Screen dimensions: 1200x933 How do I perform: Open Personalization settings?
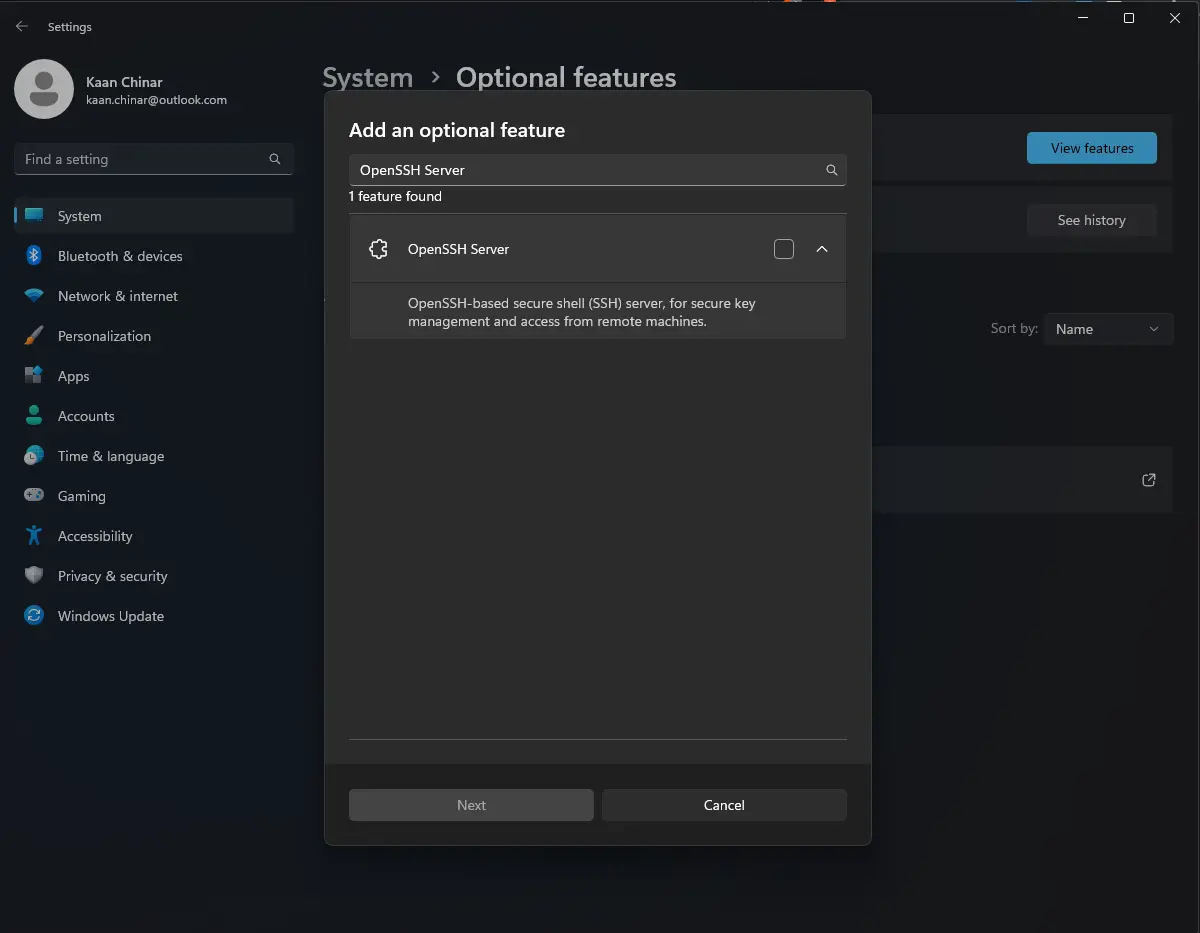154,336
